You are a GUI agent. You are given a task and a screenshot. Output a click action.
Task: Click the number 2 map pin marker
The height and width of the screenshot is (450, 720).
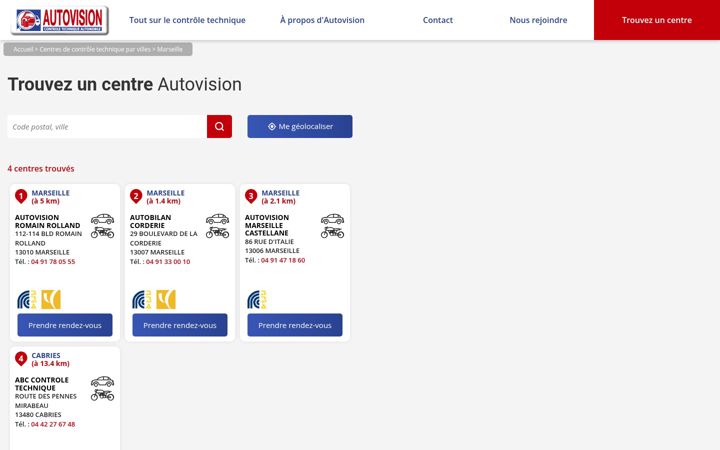pyautogui.click(x=136, y=197)
